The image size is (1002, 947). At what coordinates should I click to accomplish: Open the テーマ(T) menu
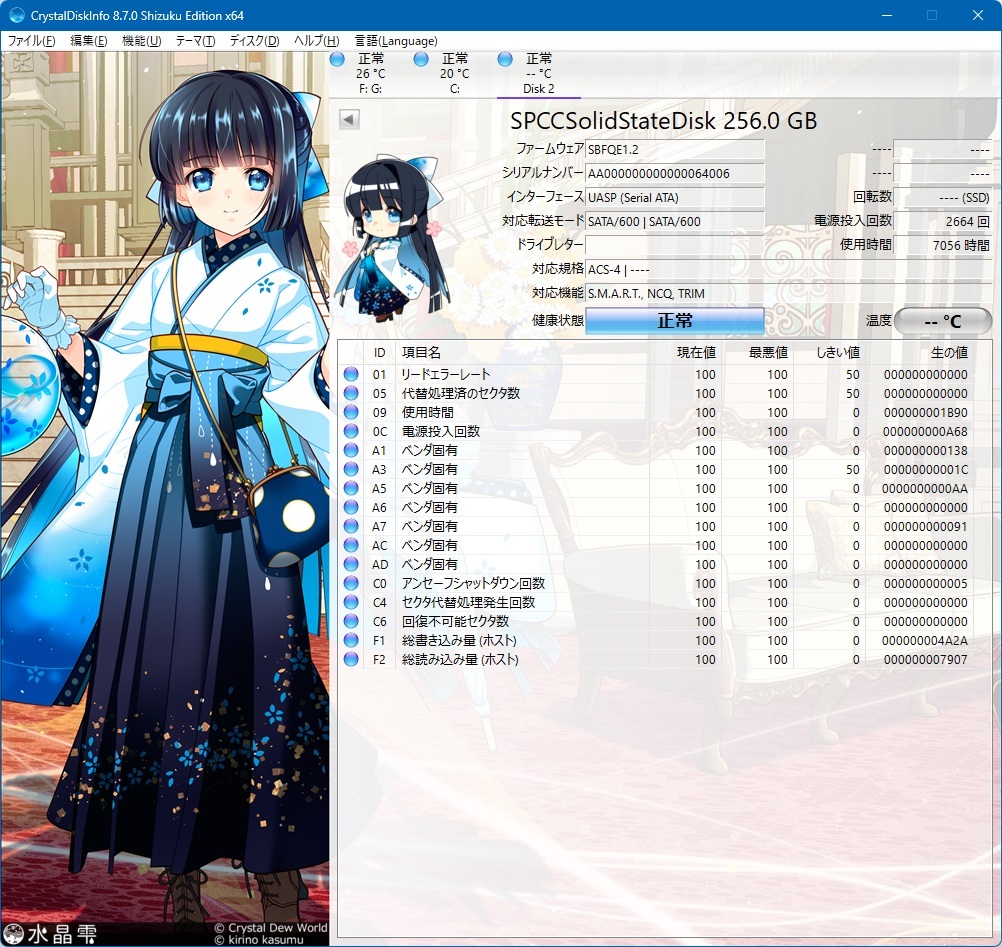coord(195,41)
